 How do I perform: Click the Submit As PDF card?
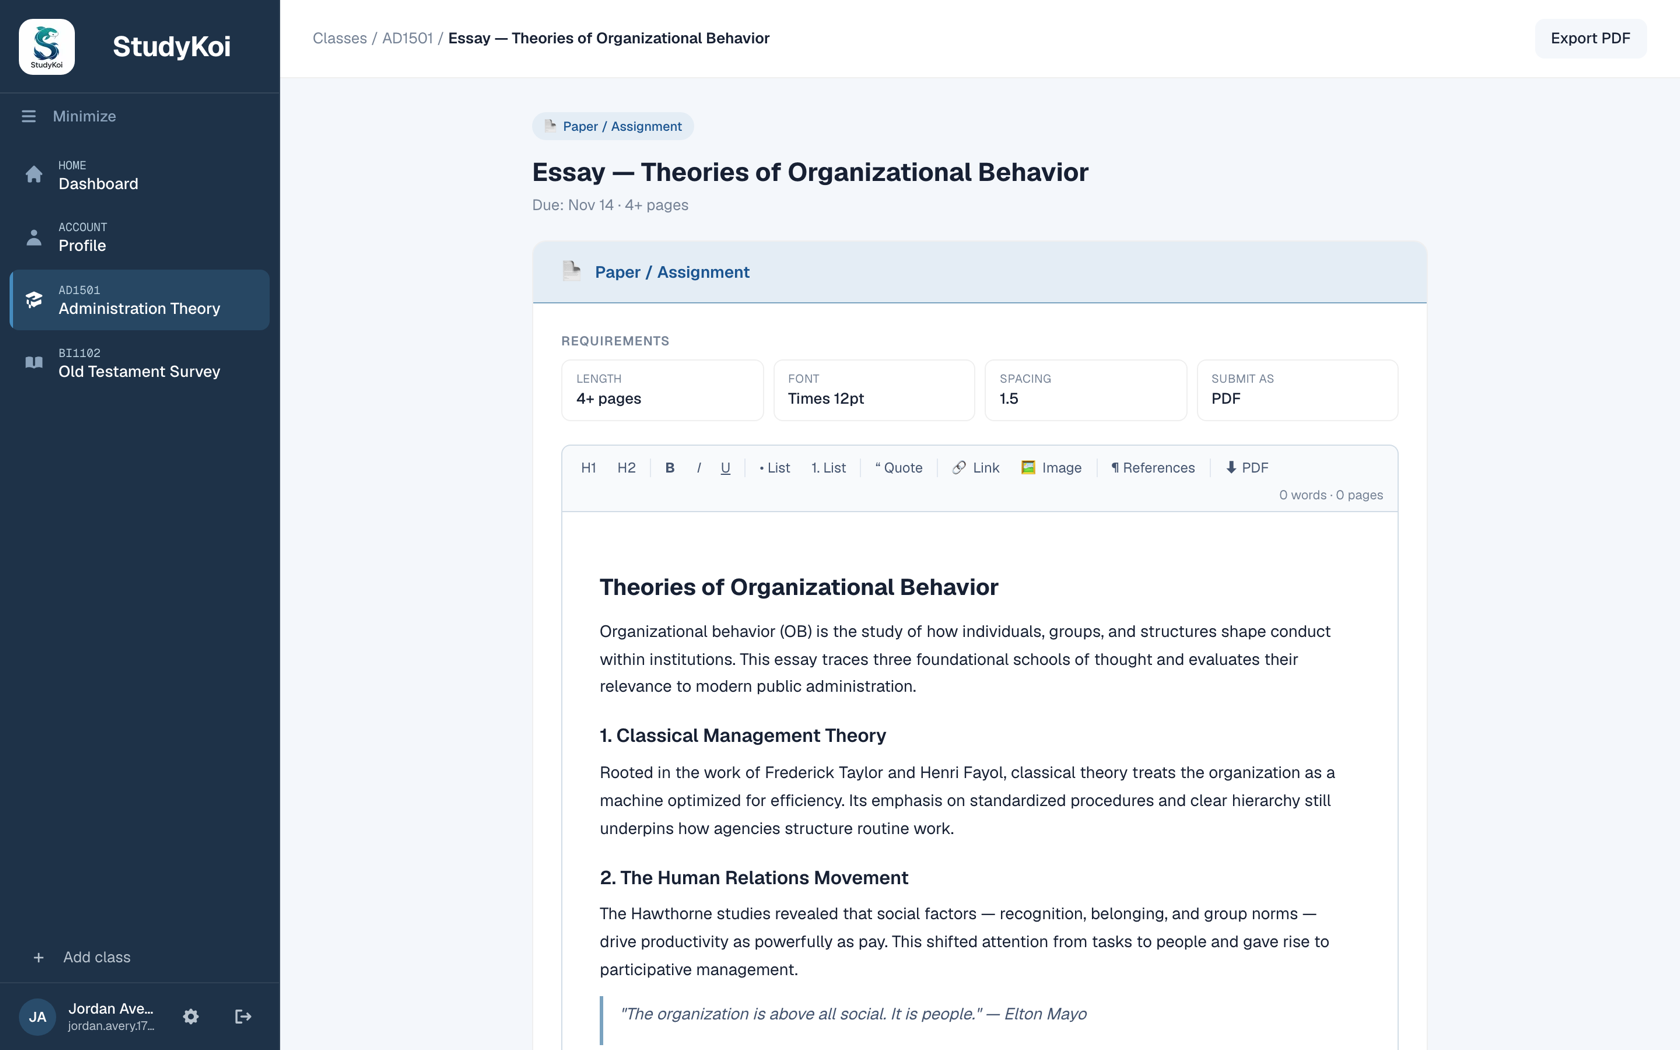pos(1297,390)
